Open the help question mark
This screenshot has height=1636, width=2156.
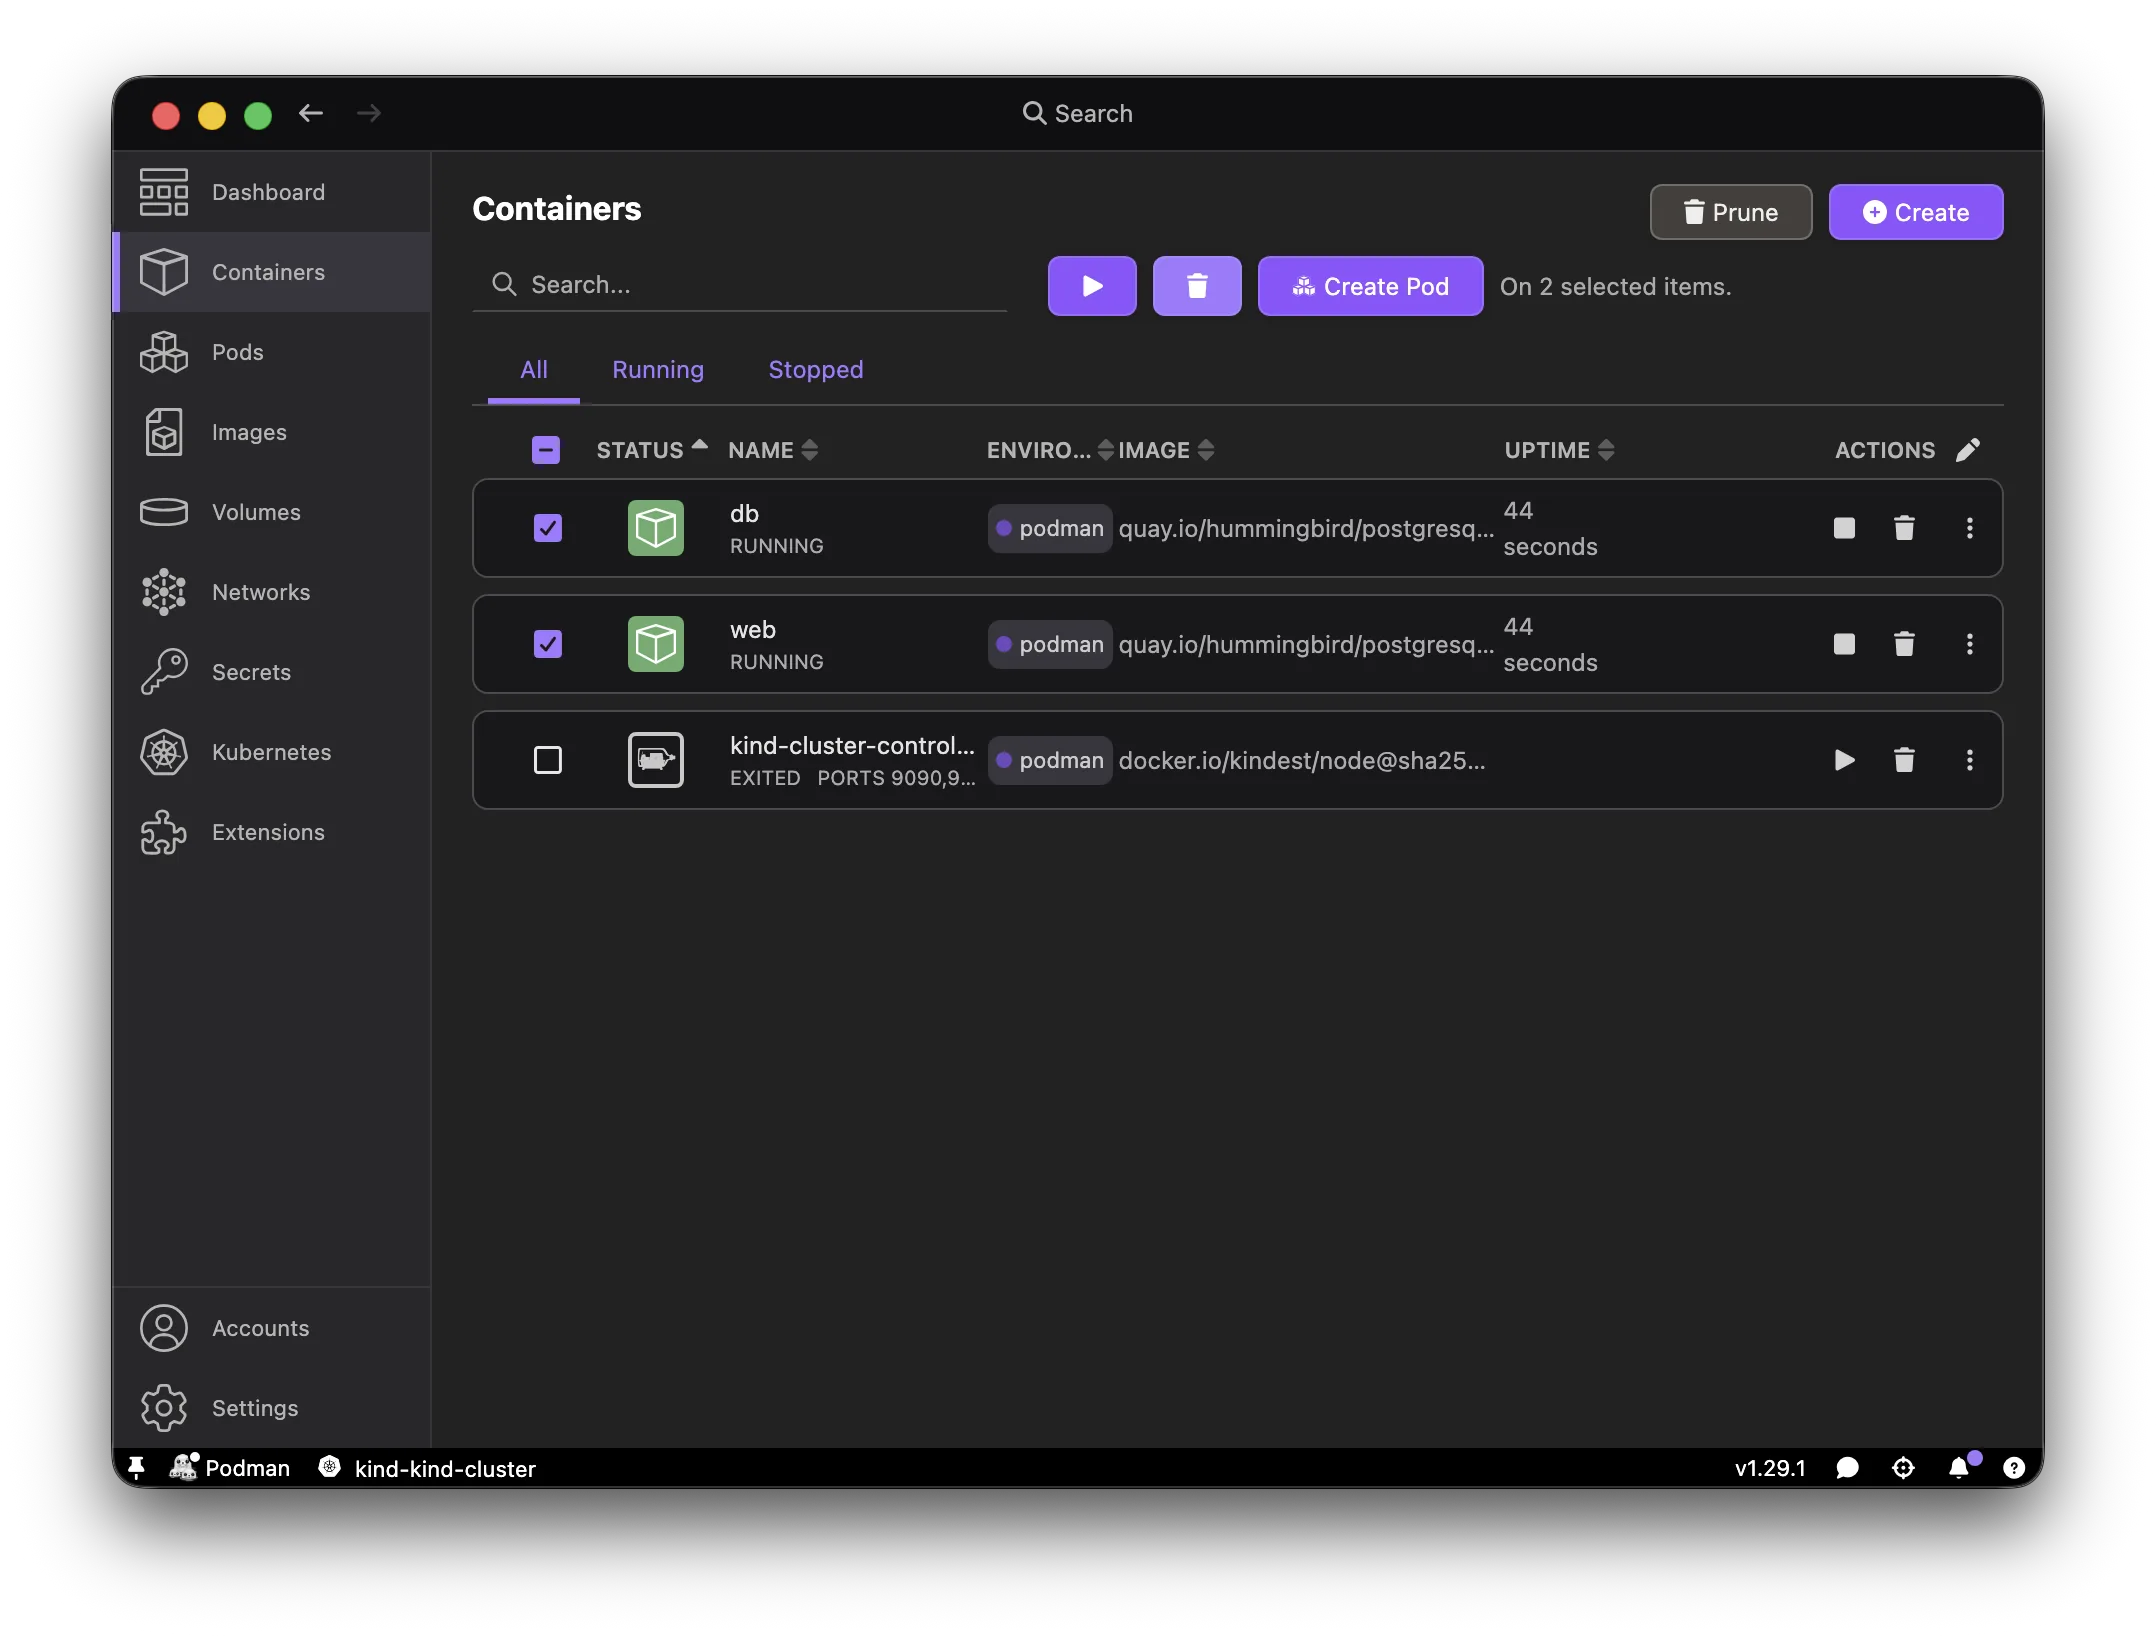[x=2014, y=1467]
